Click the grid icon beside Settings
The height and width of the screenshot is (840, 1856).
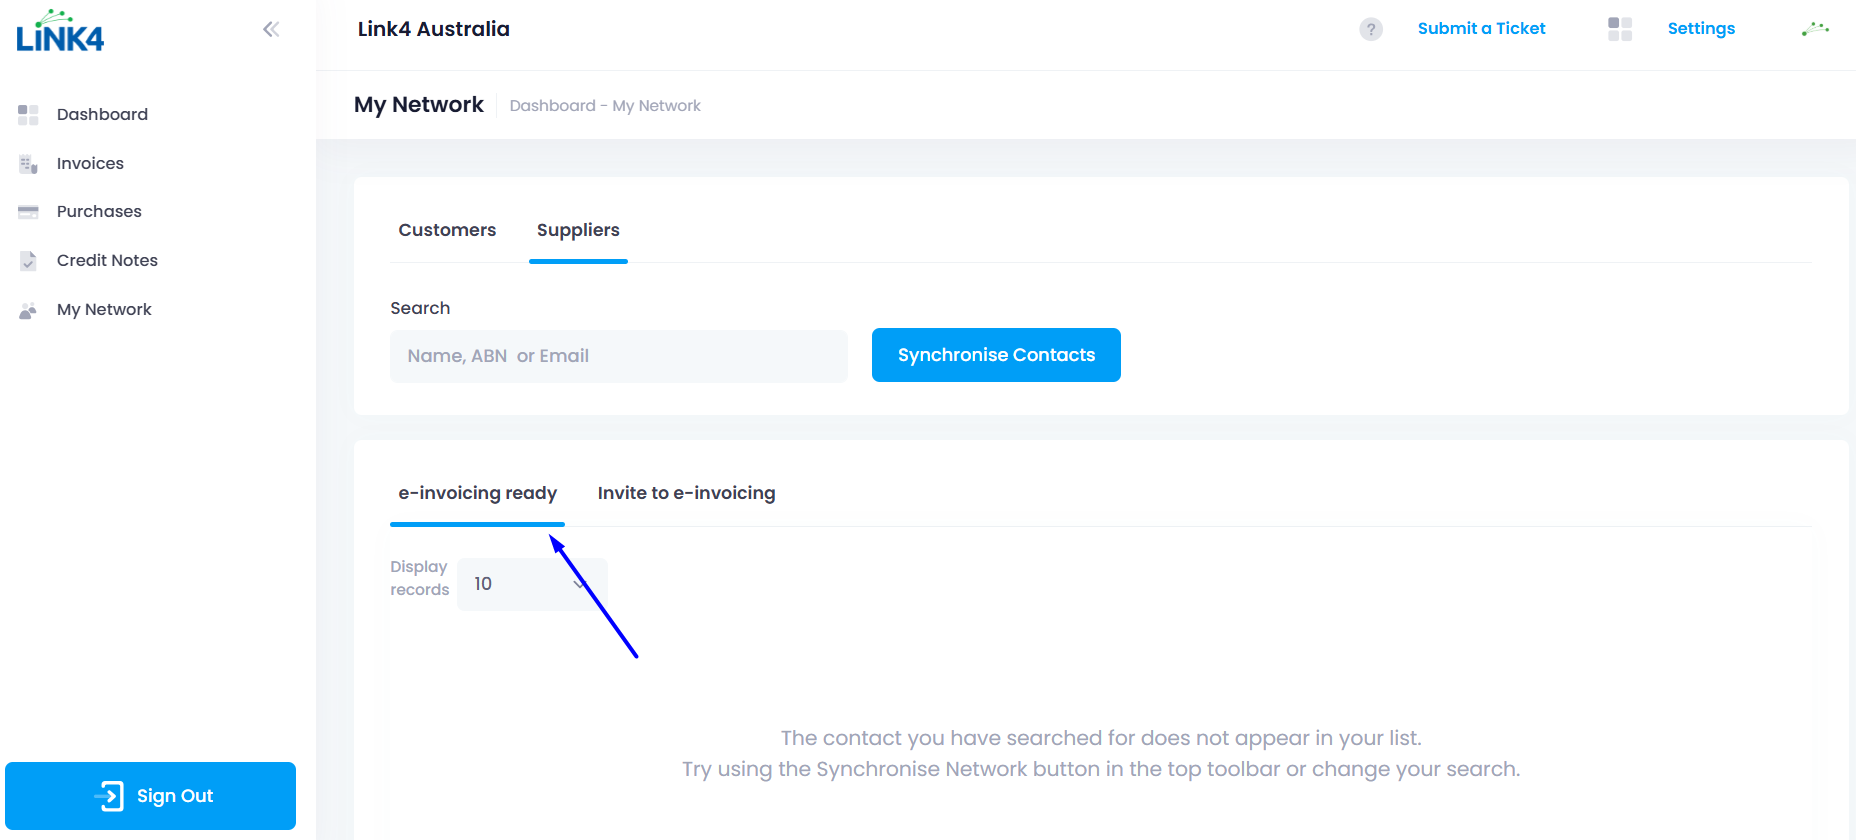(x=1620, y=29)
